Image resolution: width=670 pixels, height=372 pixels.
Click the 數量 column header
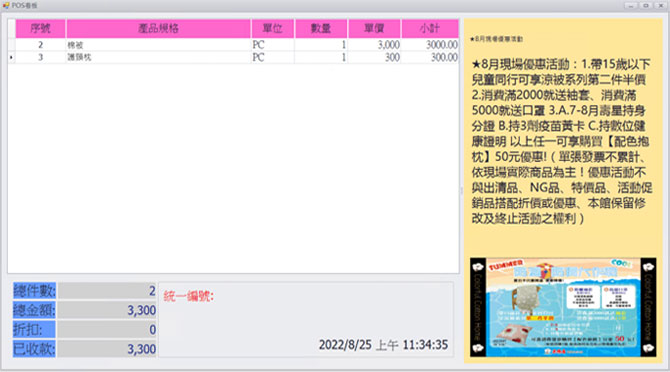[321, 29]
